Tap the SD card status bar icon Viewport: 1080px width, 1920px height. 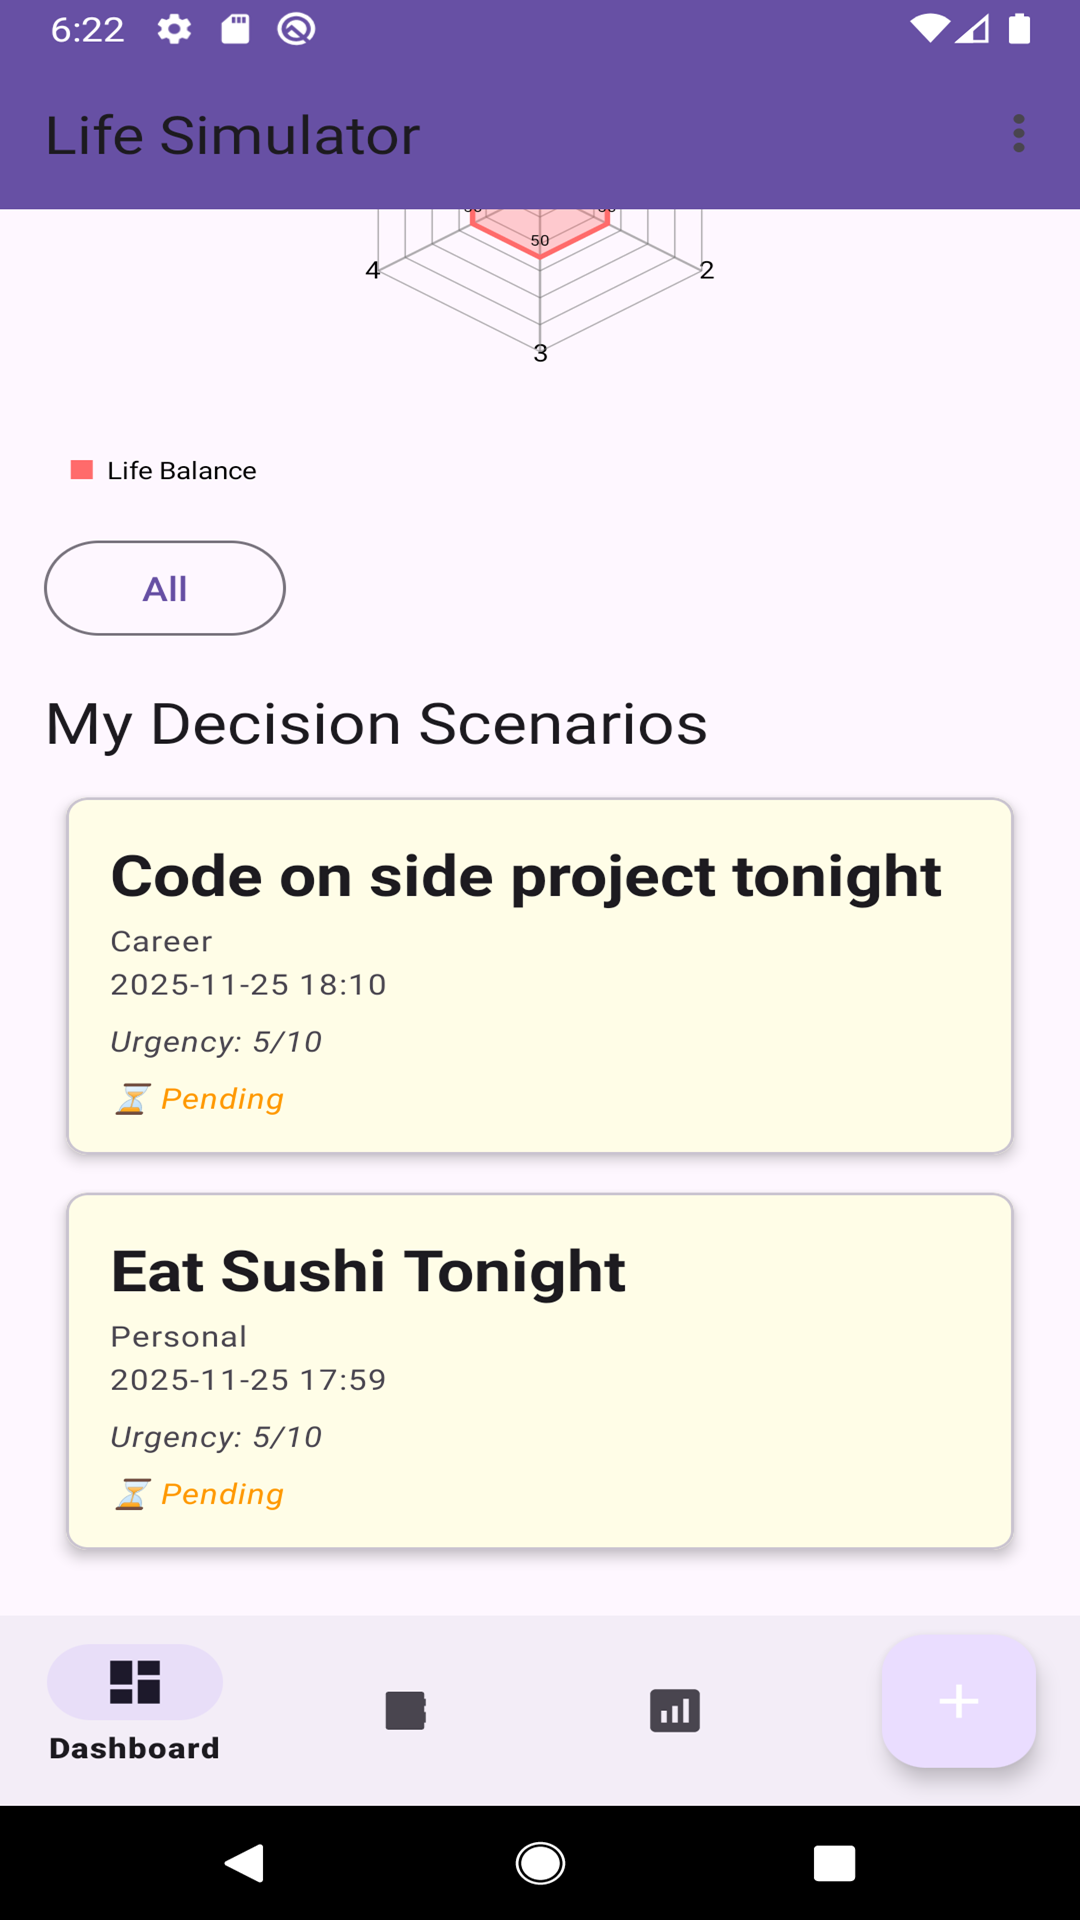(235, 29)
